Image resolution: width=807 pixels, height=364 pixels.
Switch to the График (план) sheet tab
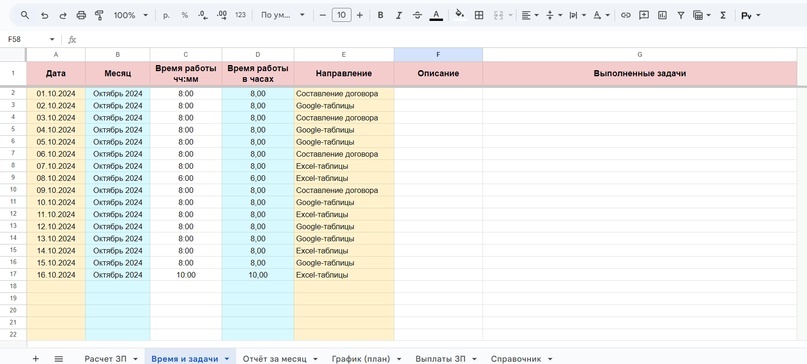(361, 358)
